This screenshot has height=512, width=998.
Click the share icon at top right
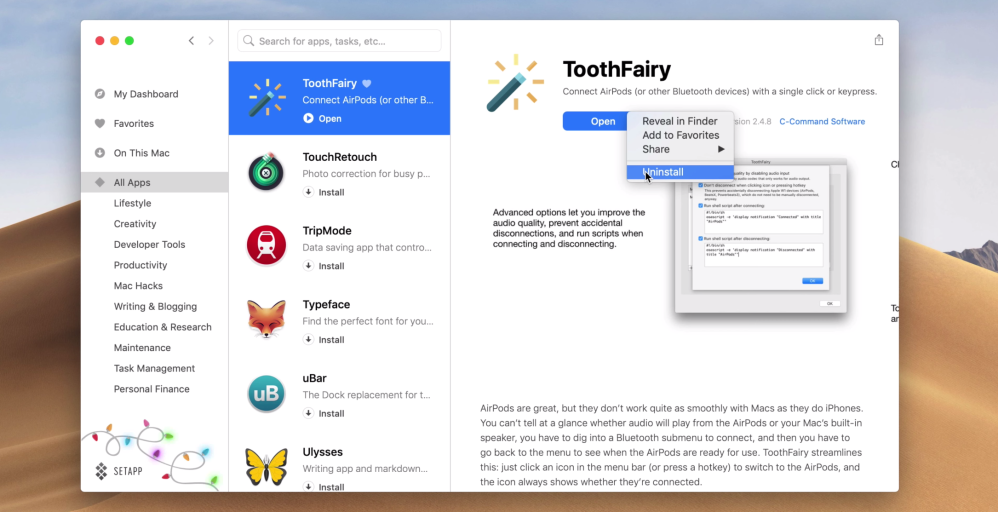tap(879, 40)
